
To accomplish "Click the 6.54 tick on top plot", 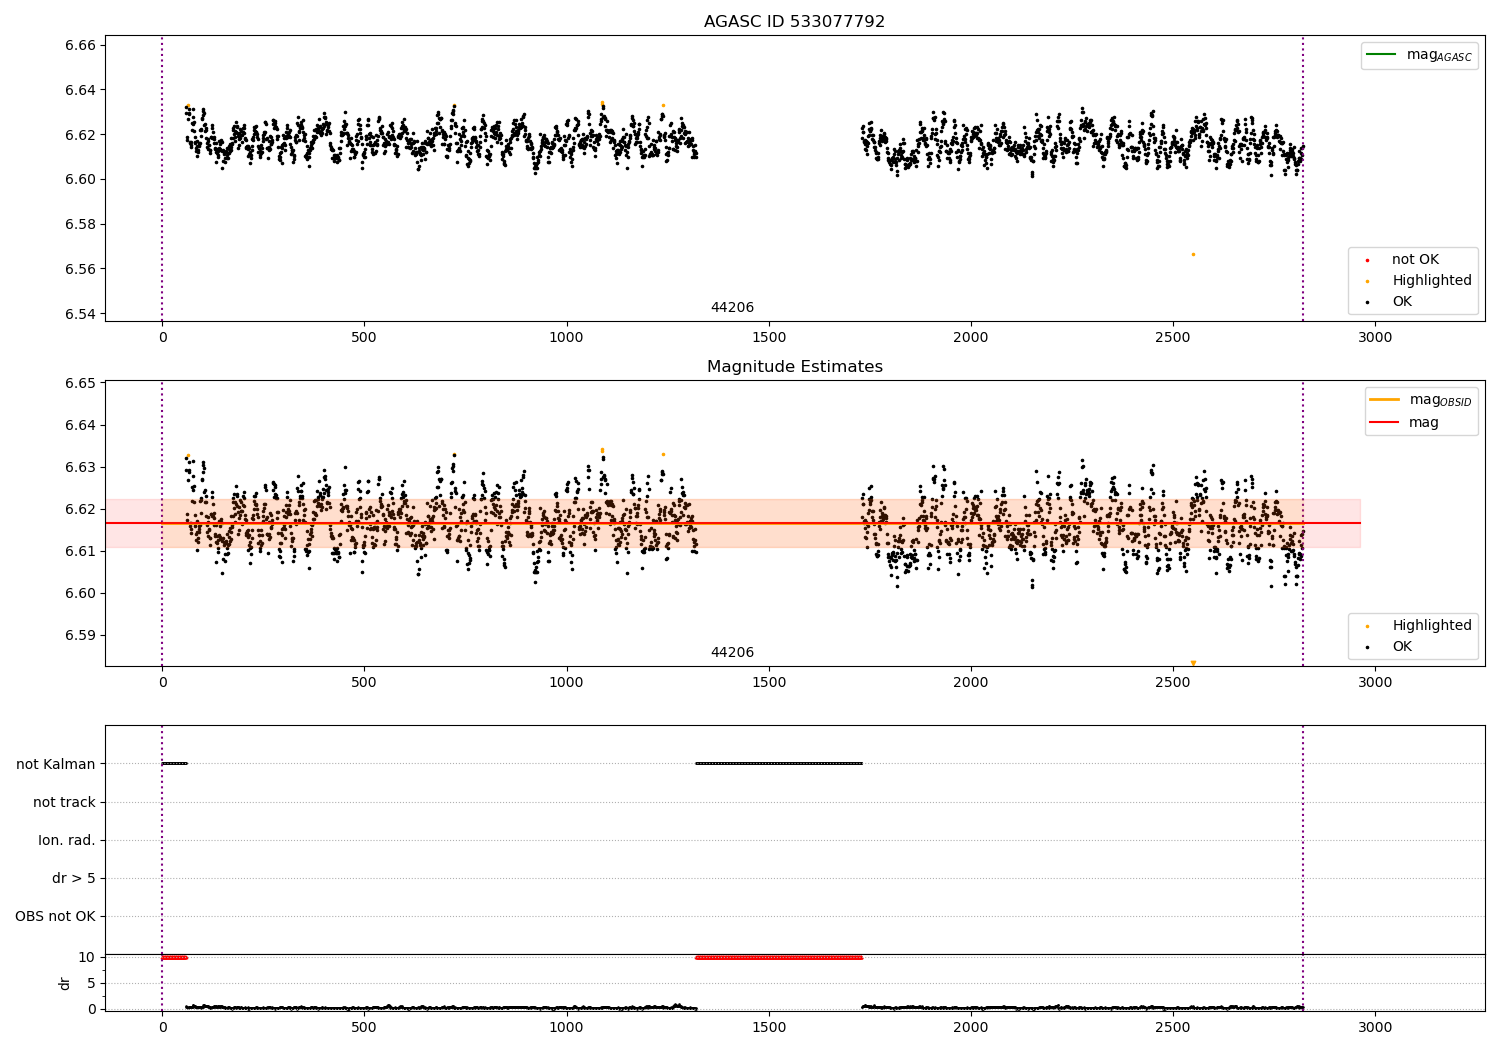I will click(x=81, y=314).
